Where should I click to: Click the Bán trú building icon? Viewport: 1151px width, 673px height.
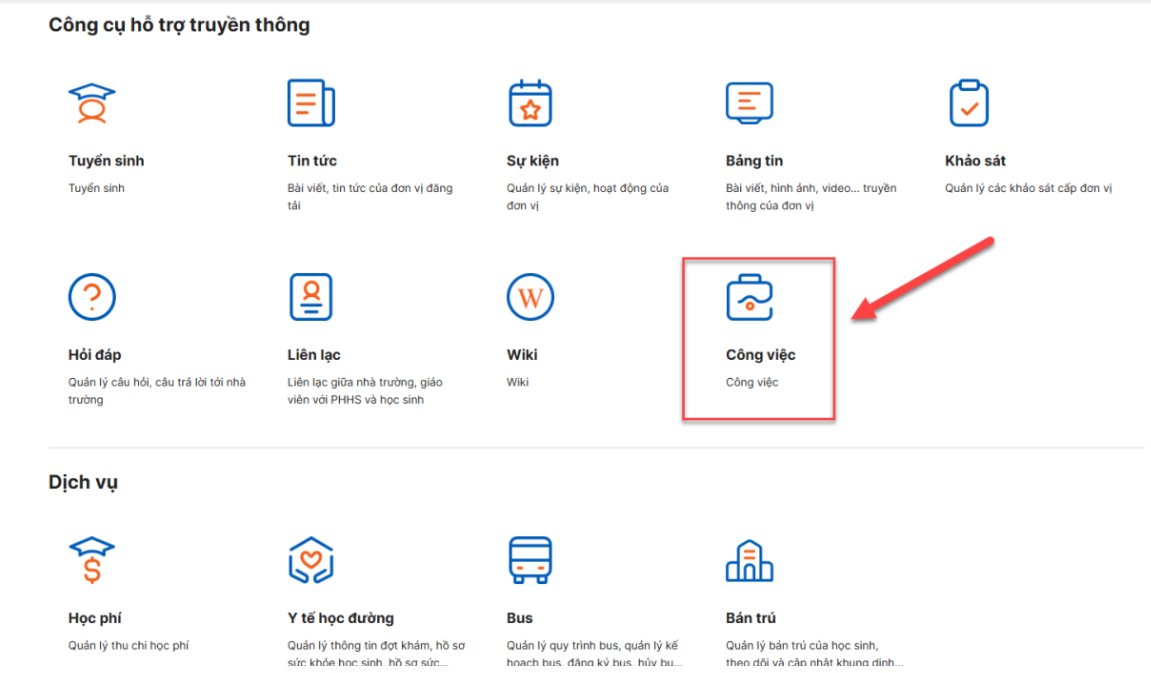pyautogui.click(x=749, y=560)
